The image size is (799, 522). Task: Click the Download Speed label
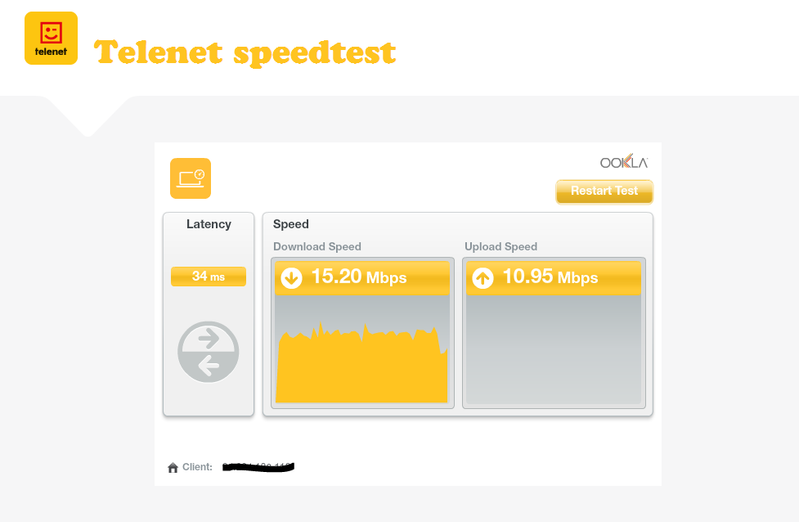click(x=317, y=247)
